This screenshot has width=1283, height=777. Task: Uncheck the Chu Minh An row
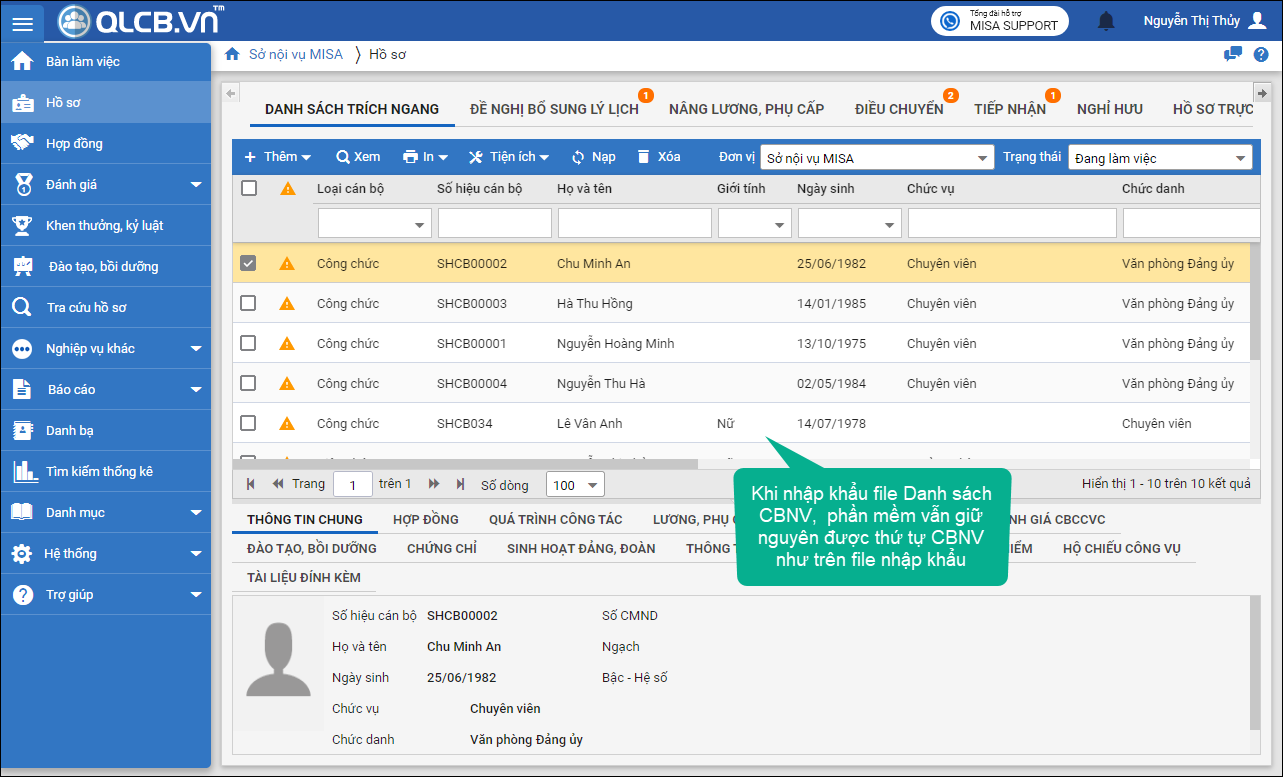(249, 264)
